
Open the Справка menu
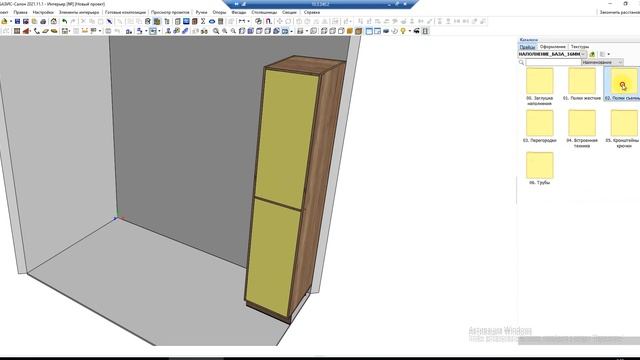[312, 12]
